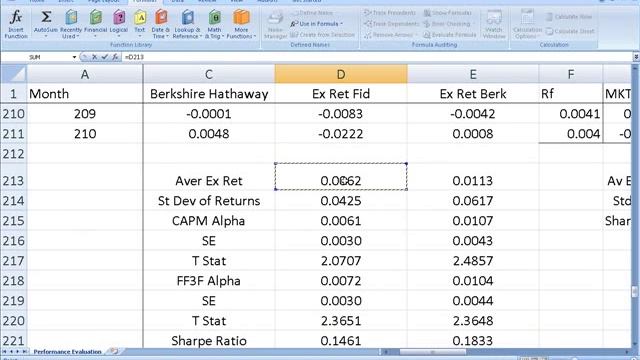Confirm the formula entry with checkmark
Image resolution: width=640 pixels, height=360 pixels.
(104, 57)
